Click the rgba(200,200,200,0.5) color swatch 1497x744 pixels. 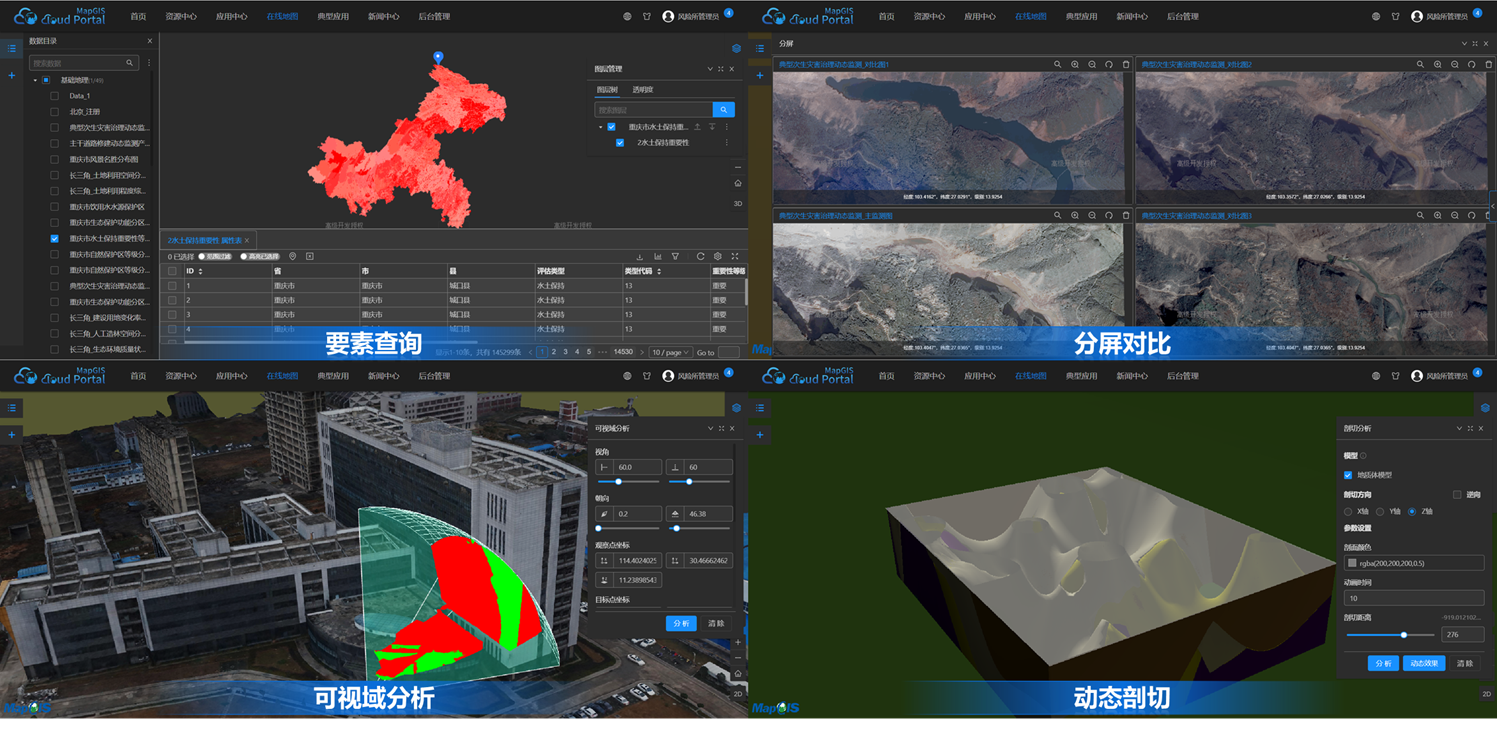1352,563
